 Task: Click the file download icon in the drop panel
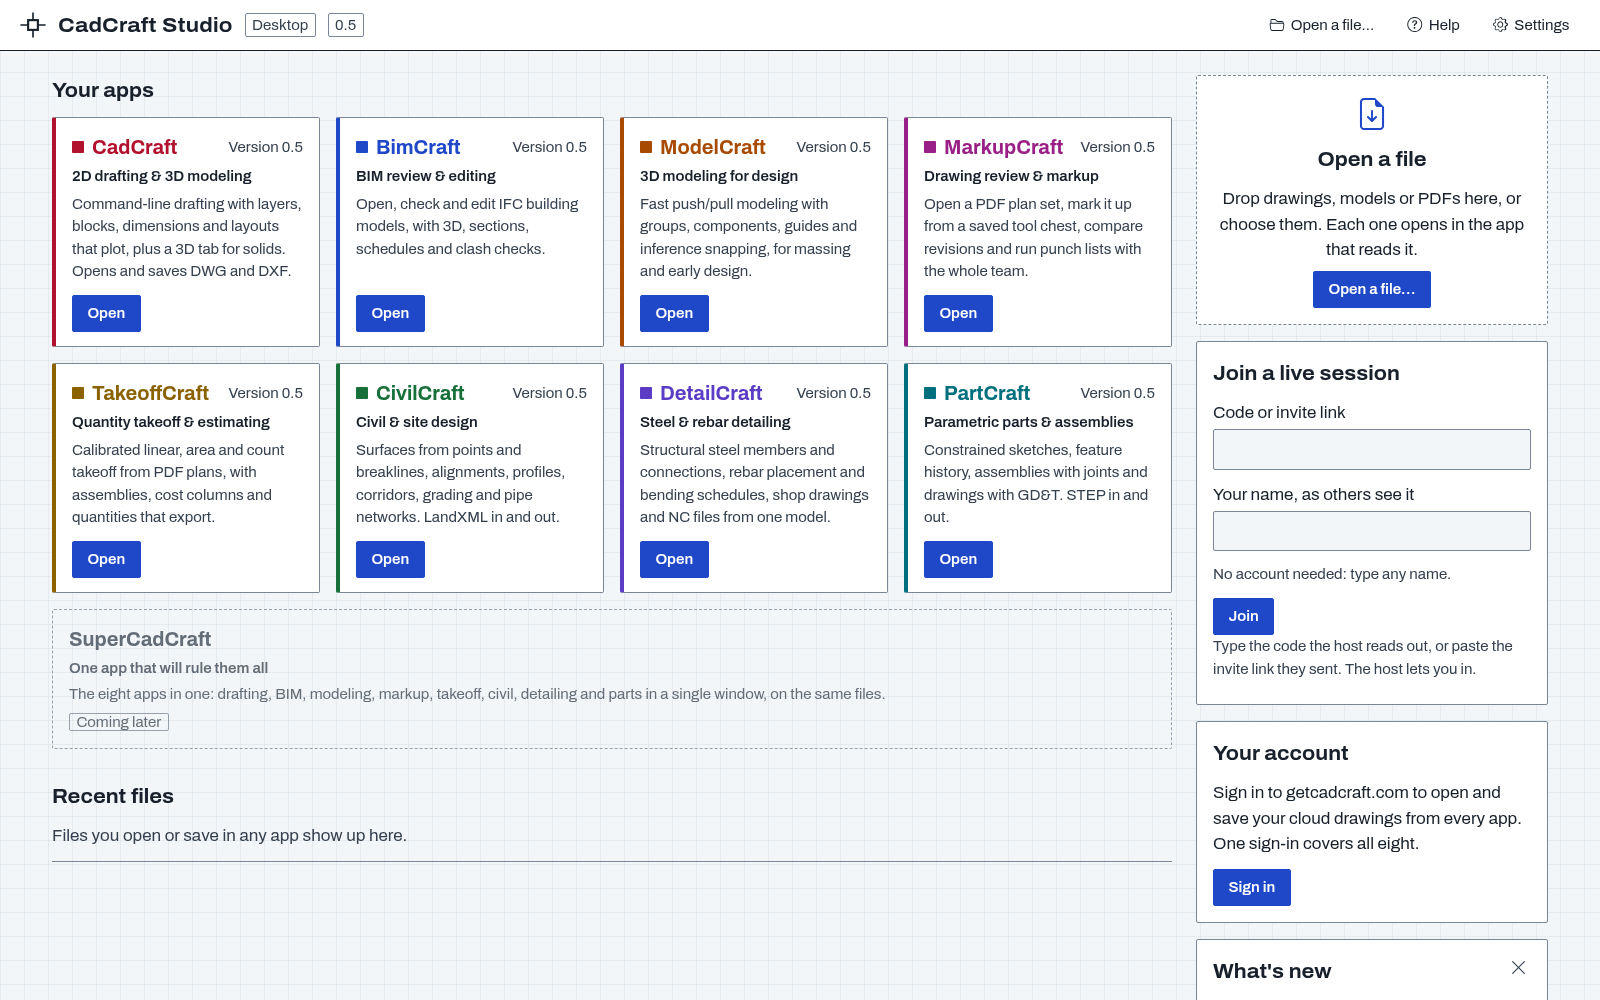pos(1372,114)
